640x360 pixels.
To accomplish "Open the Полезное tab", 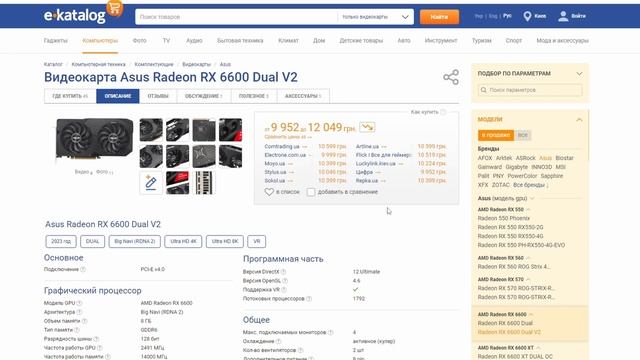I will pos(254,96).
